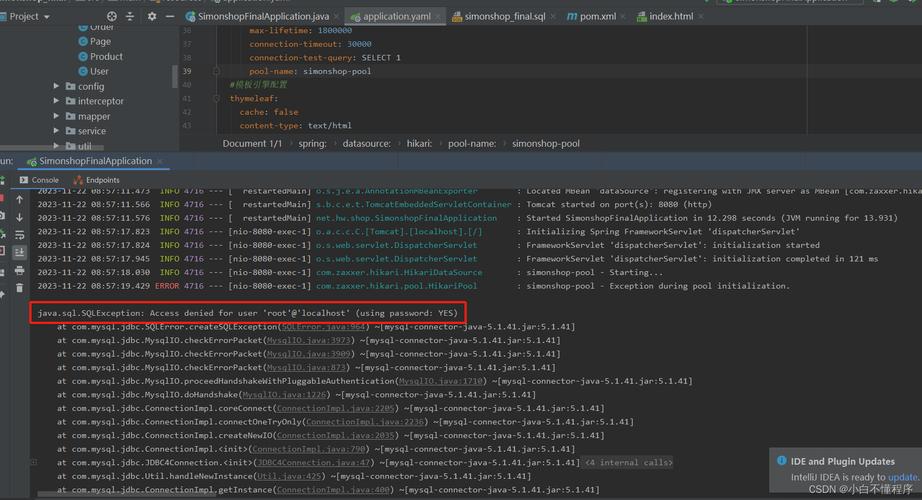Screen dimensions: 922x500
Task: Hide the Project panel with minimize icon
Action: [x=169, y=16]
